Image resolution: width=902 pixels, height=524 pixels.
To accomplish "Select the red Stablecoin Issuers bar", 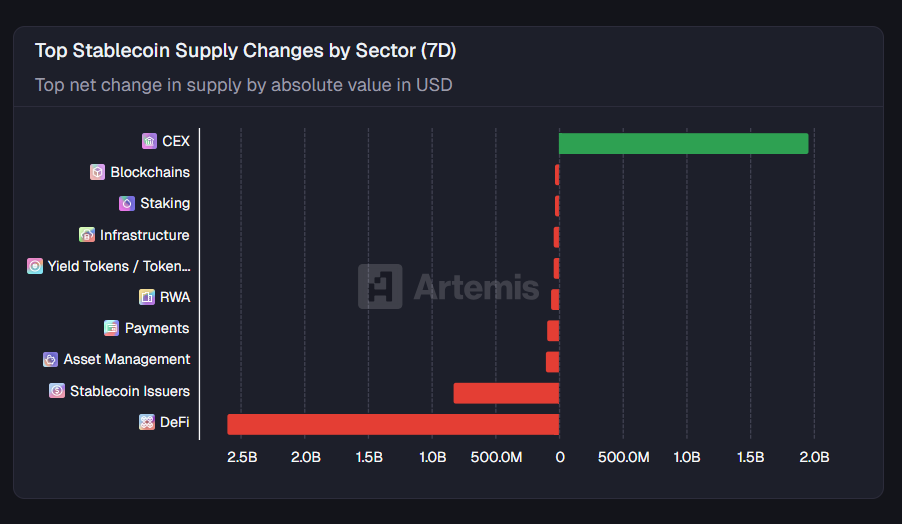I will click(x=506, y=393).
